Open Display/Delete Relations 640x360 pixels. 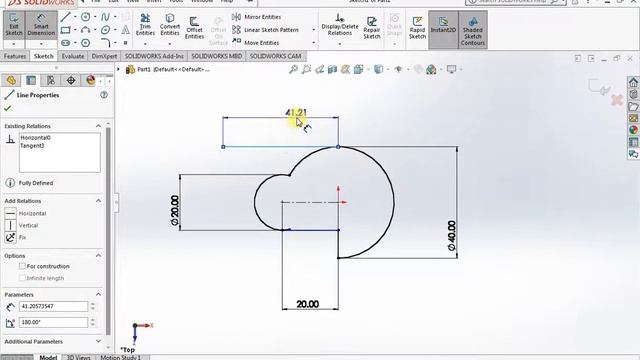[340, 24]
